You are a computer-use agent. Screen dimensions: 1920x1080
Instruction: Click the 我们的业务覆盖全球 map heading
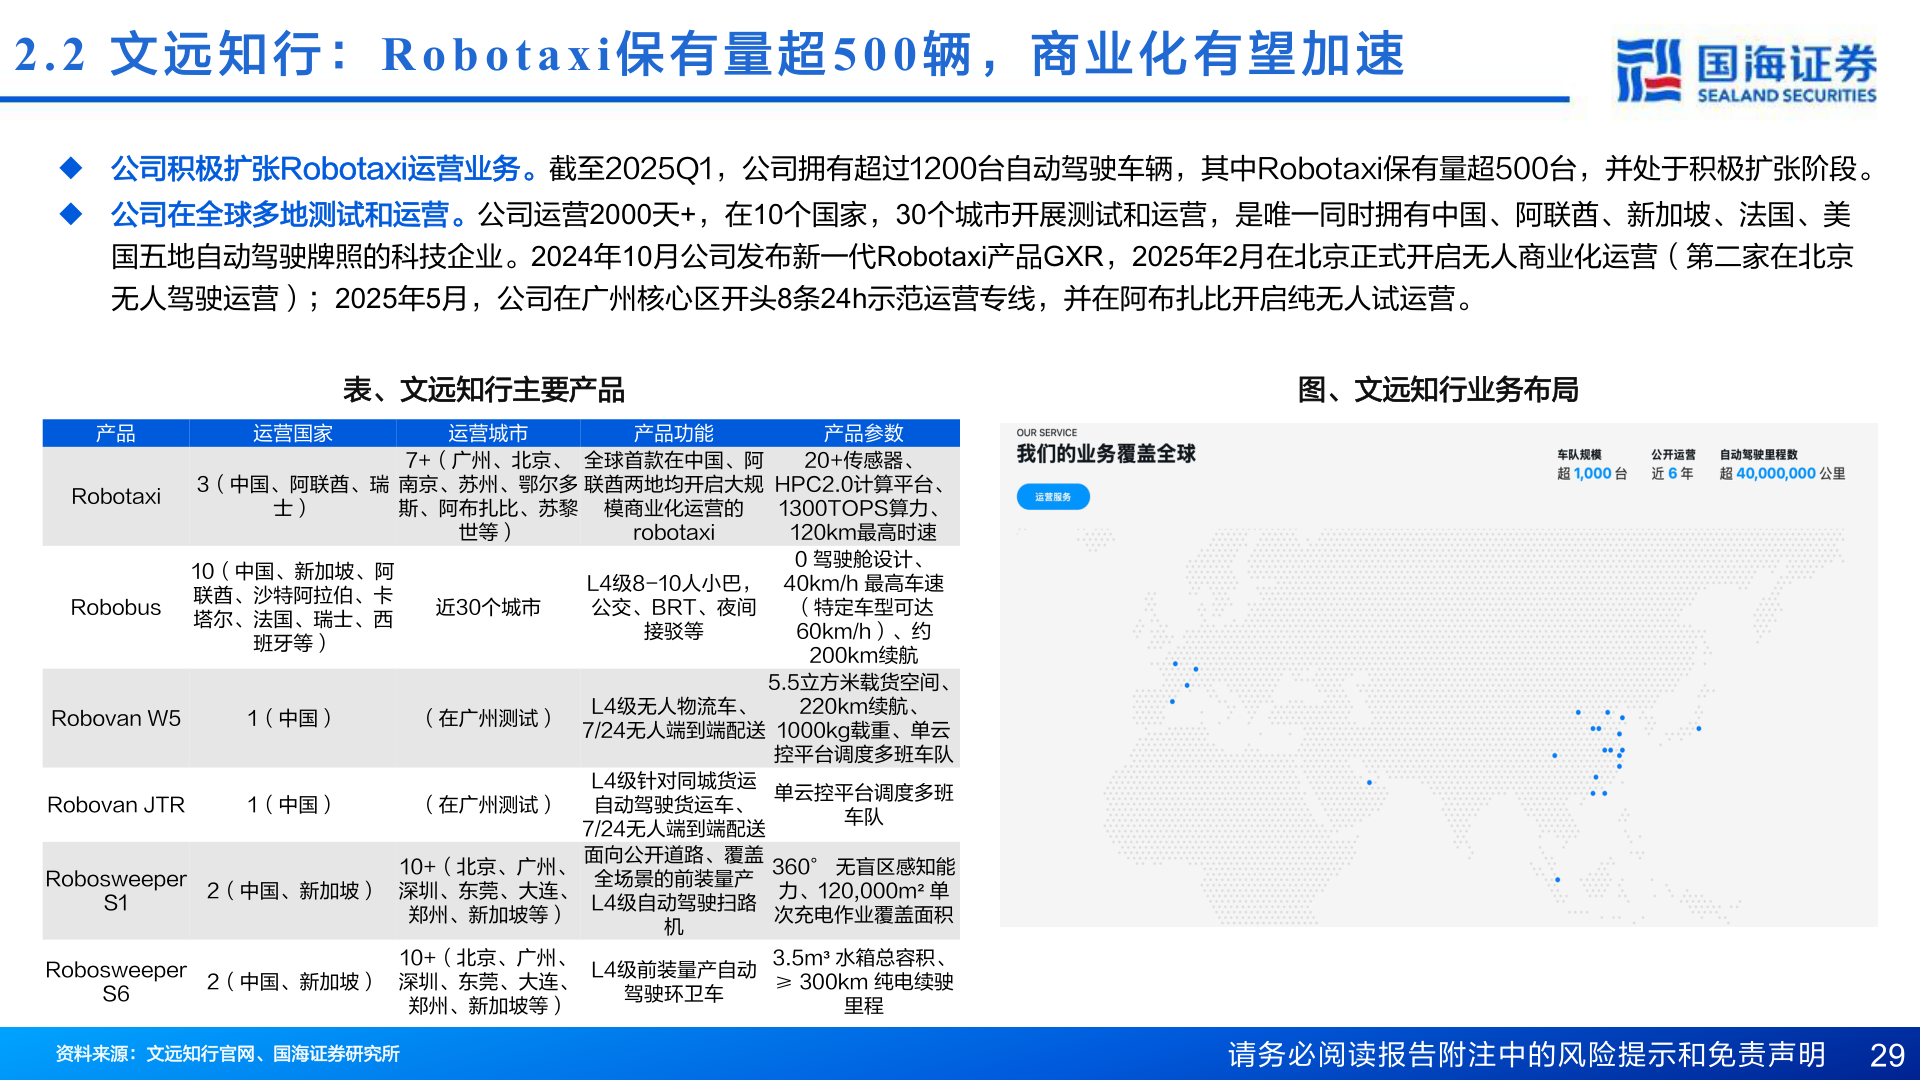click(x=1106, y=454)
